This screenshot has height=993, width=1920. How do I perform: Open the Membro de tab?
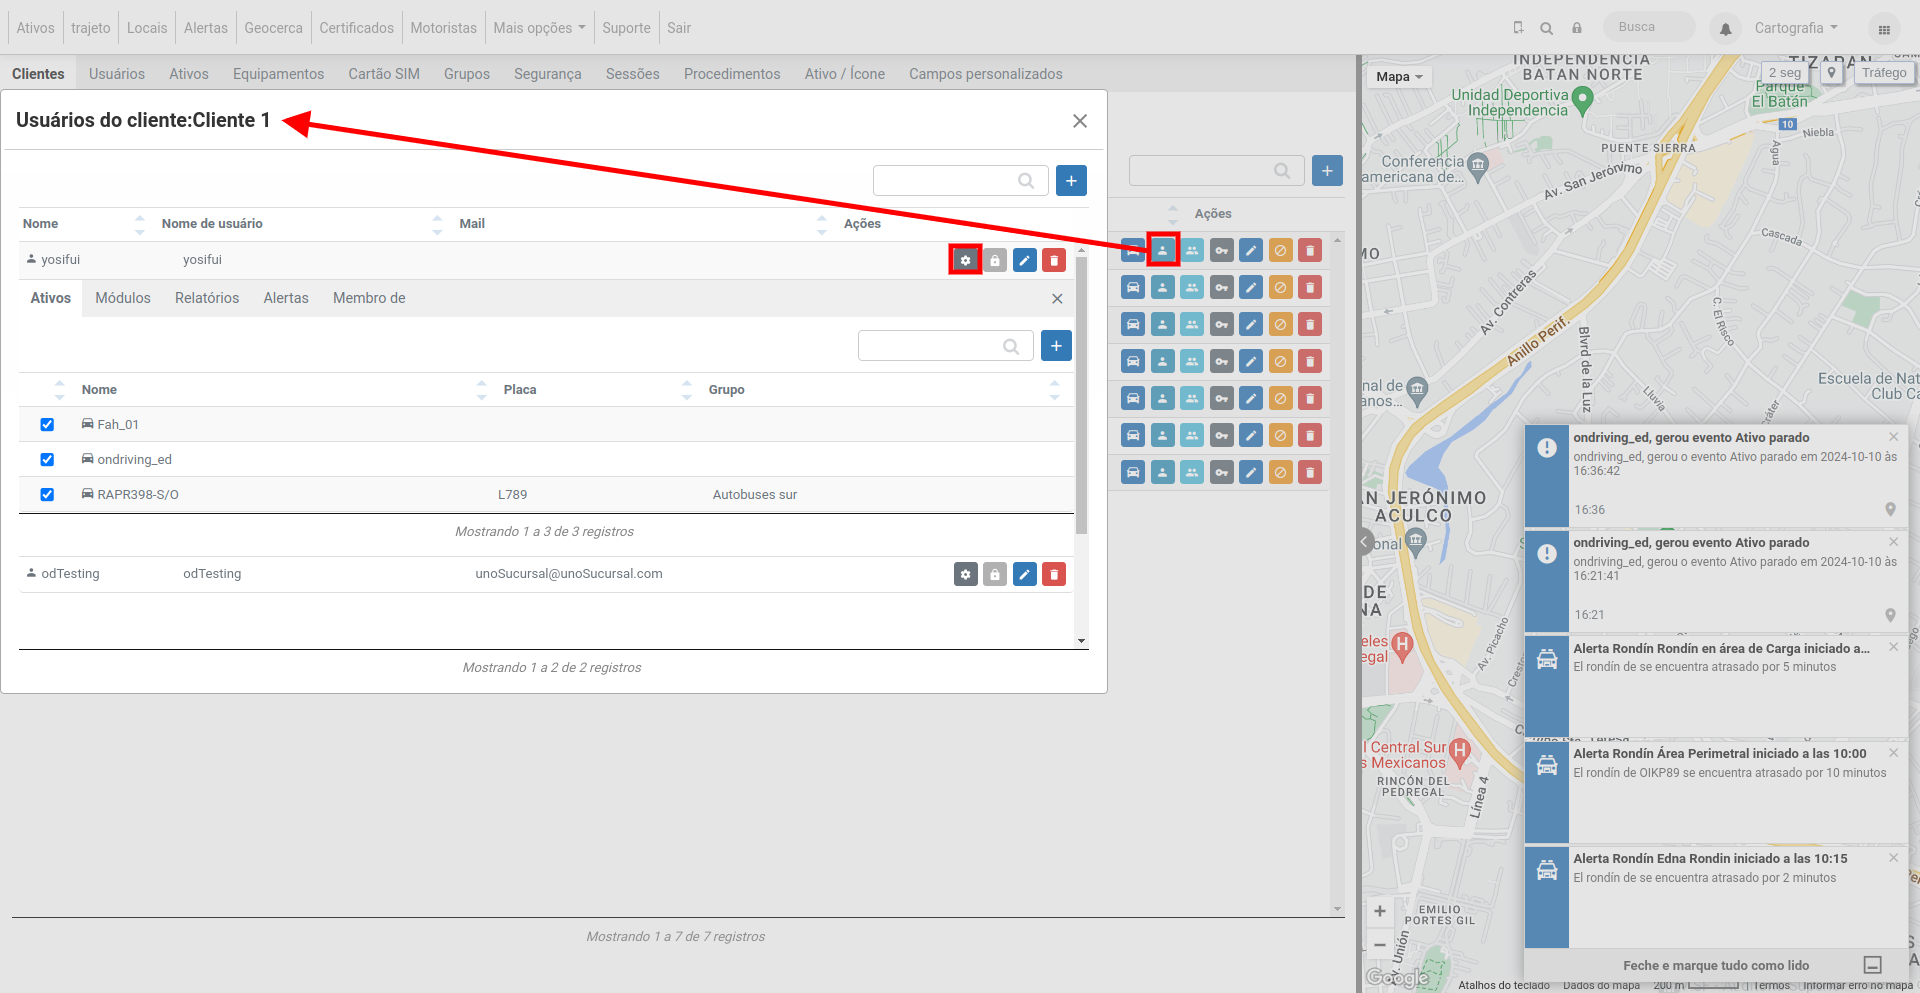(369, 298)
